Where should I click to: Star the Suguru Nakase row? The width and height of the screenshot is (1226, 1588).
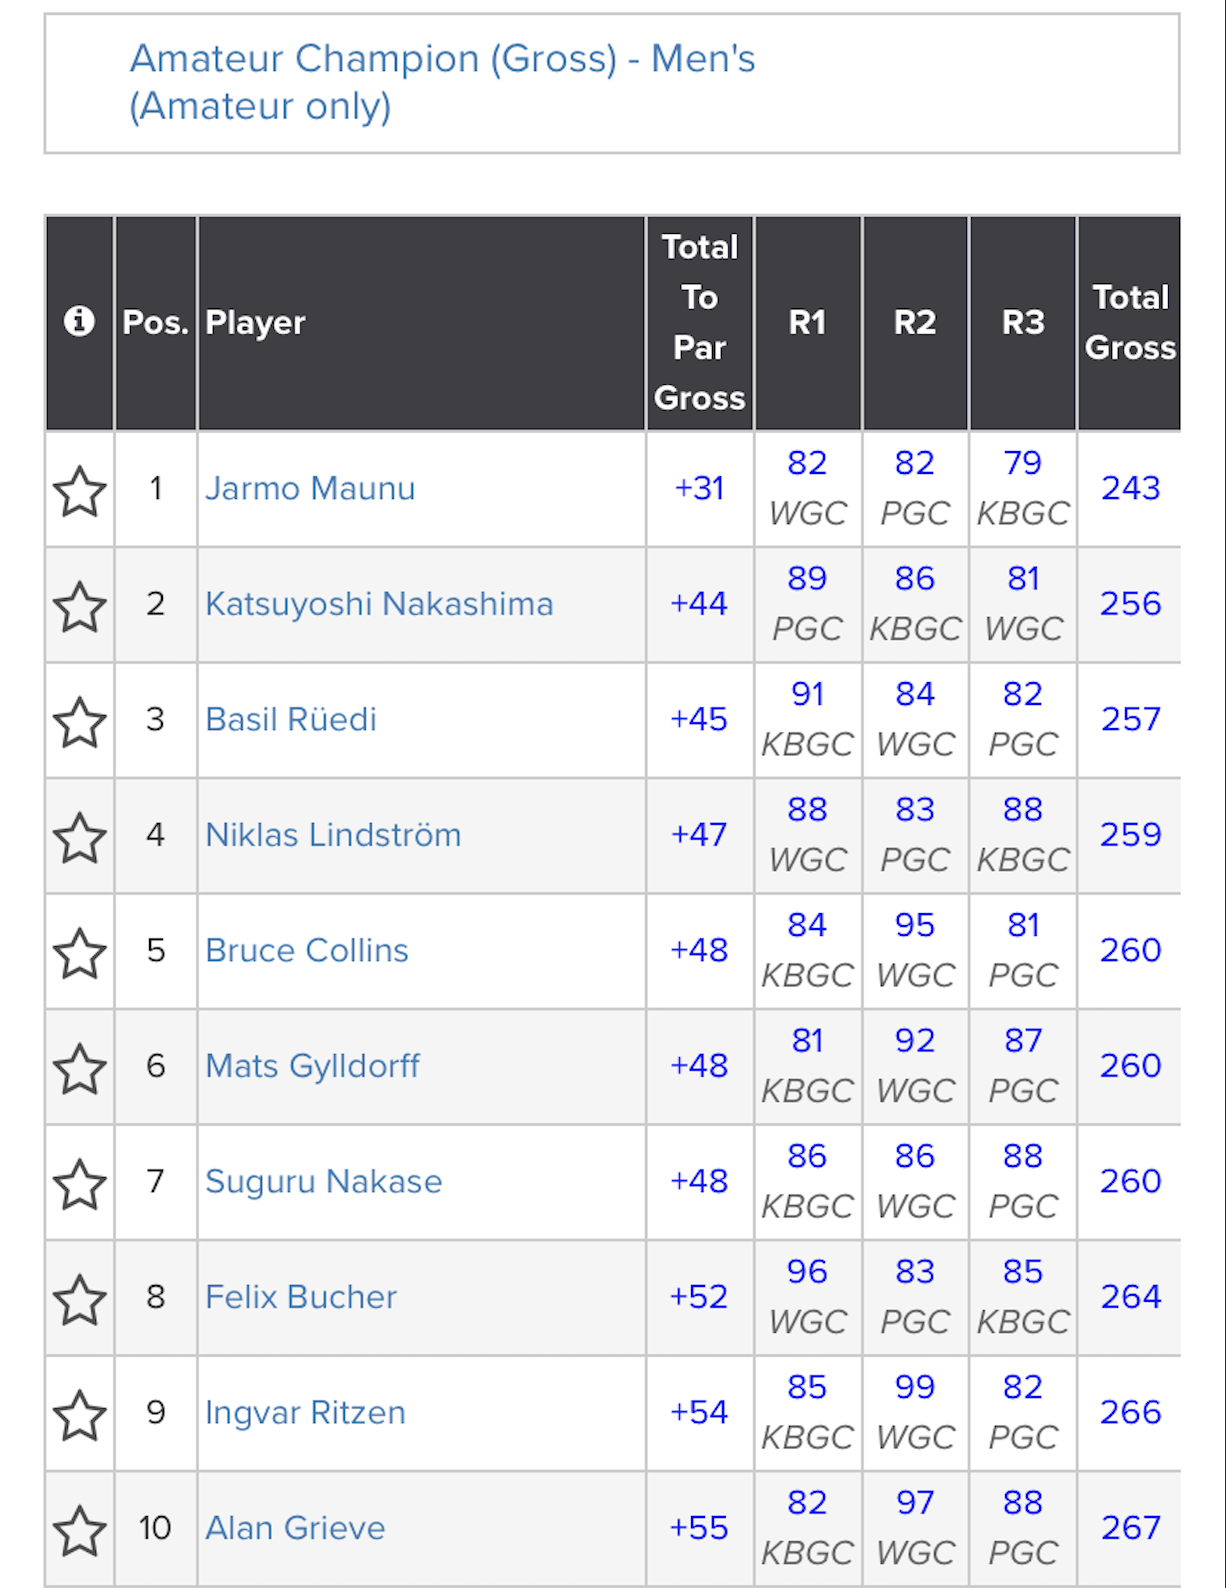[x=79, y=1184]
